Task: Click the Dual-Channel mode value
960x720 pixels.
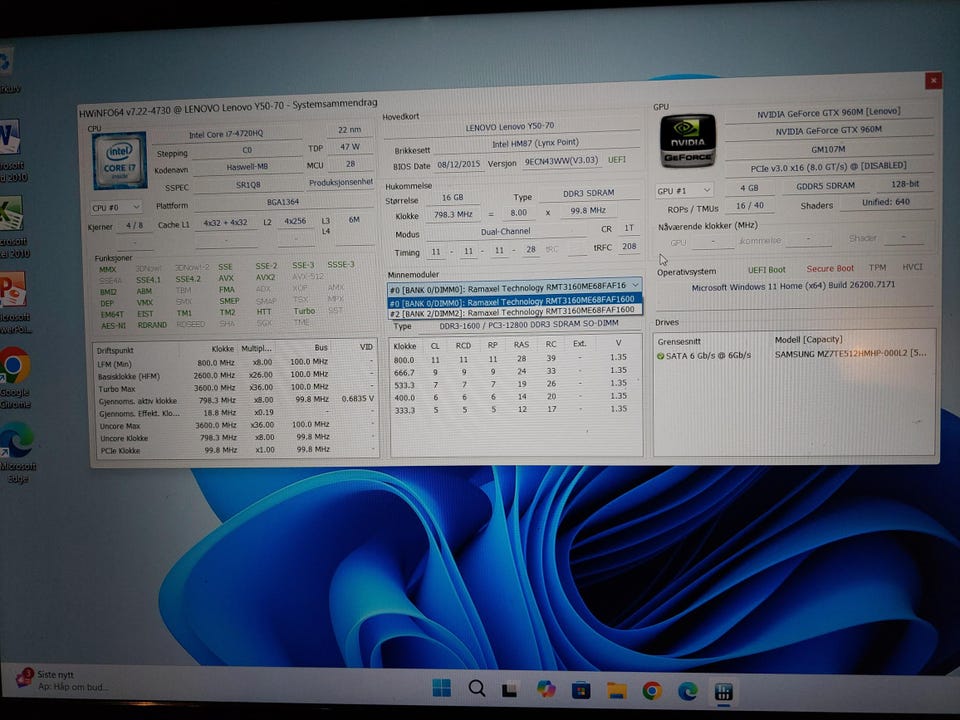Action: pyautogui.click(x=505, y=231)
